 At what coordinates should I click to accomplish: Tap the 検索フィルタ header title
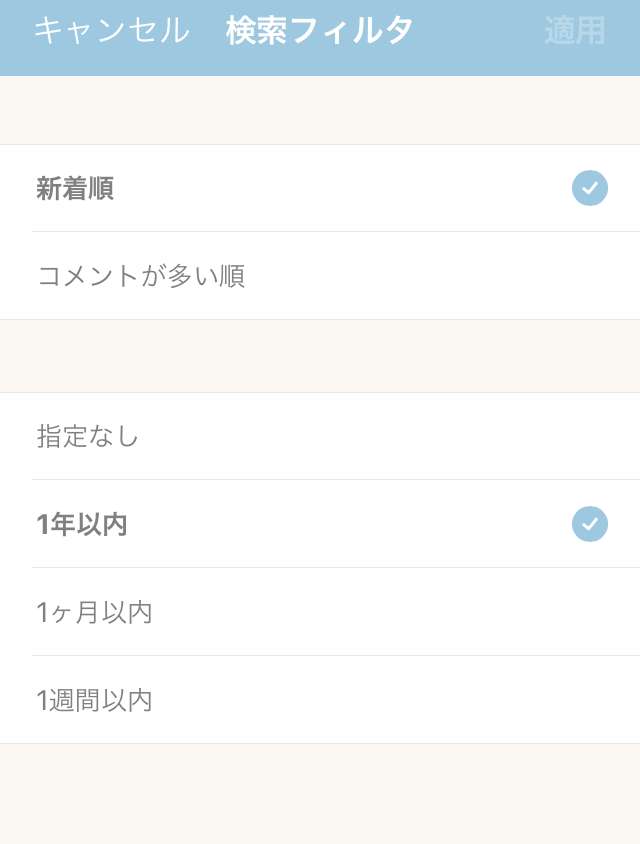(x=319, y=30)
